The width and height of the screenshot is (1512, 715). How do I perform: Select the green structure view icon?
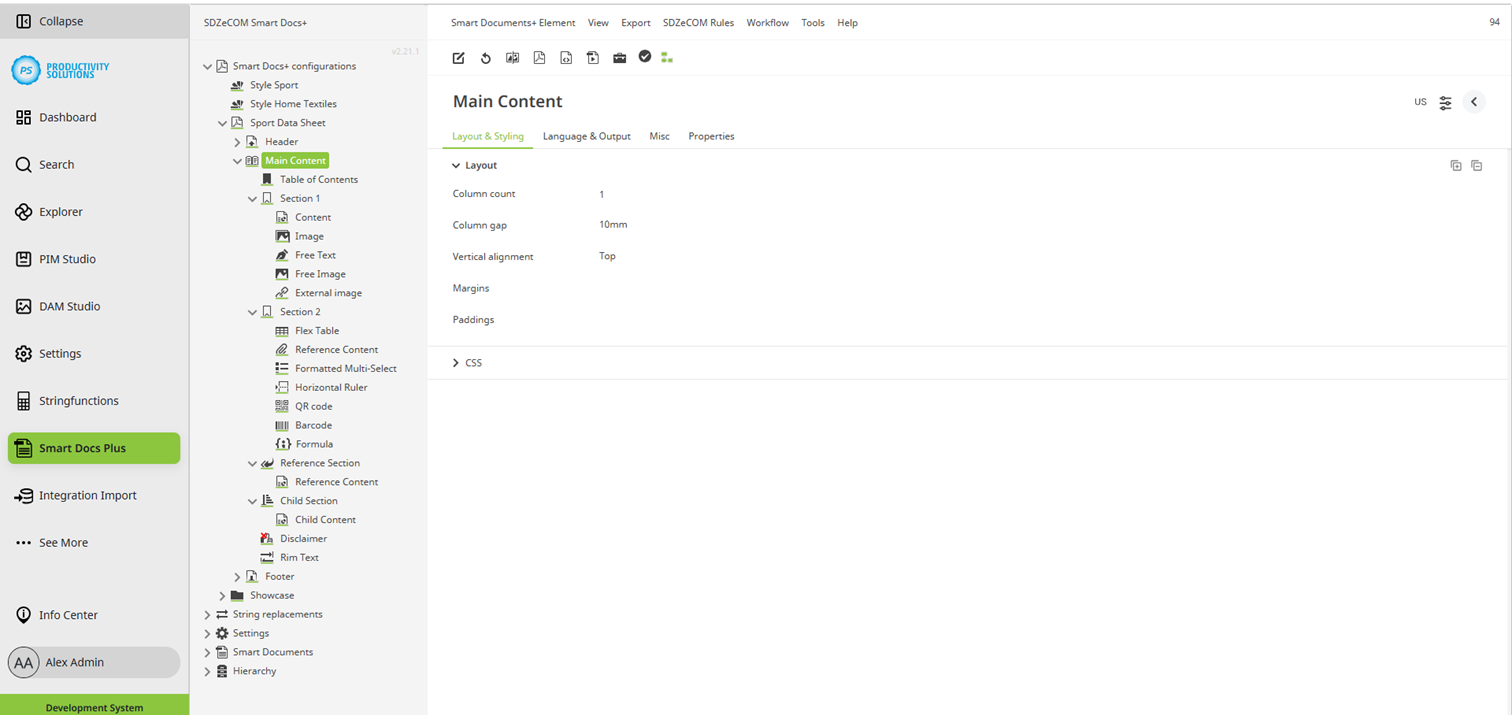pos(667,57)
